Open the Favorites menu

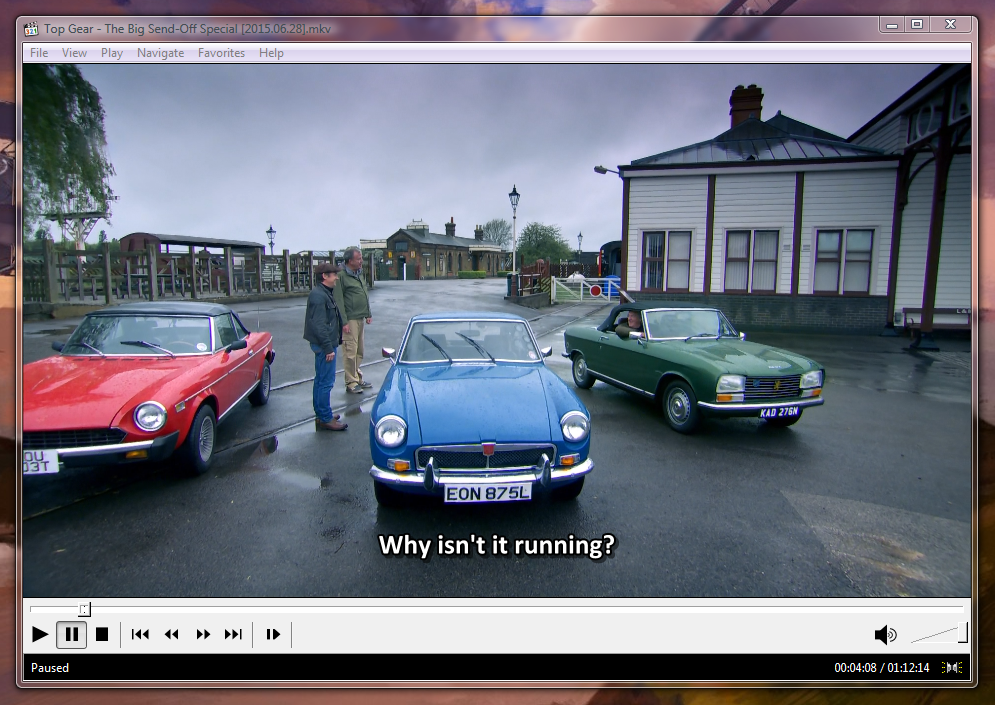[x=221, y=53]
